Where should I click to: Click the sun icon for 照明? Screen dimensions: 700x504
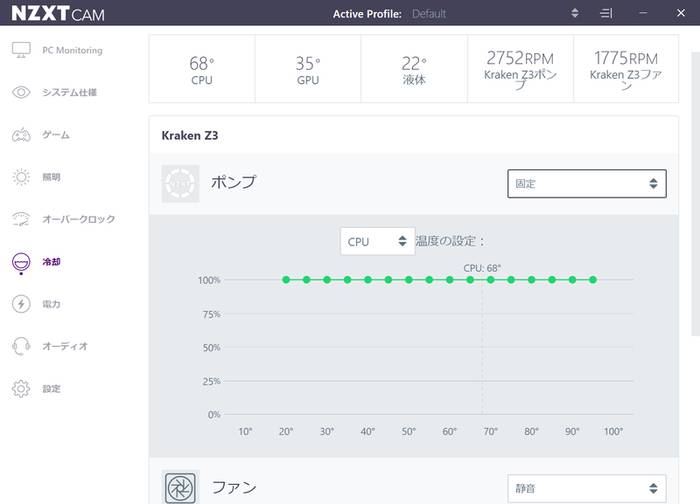tap(21, 177)
